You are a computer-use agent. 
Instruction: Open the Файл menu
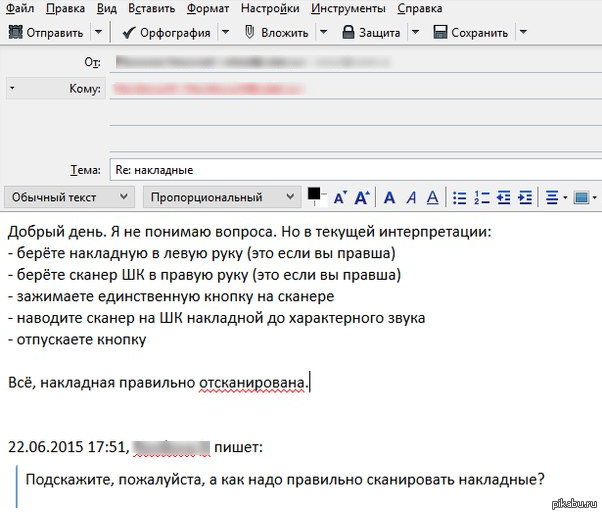(x=20, y=8)
